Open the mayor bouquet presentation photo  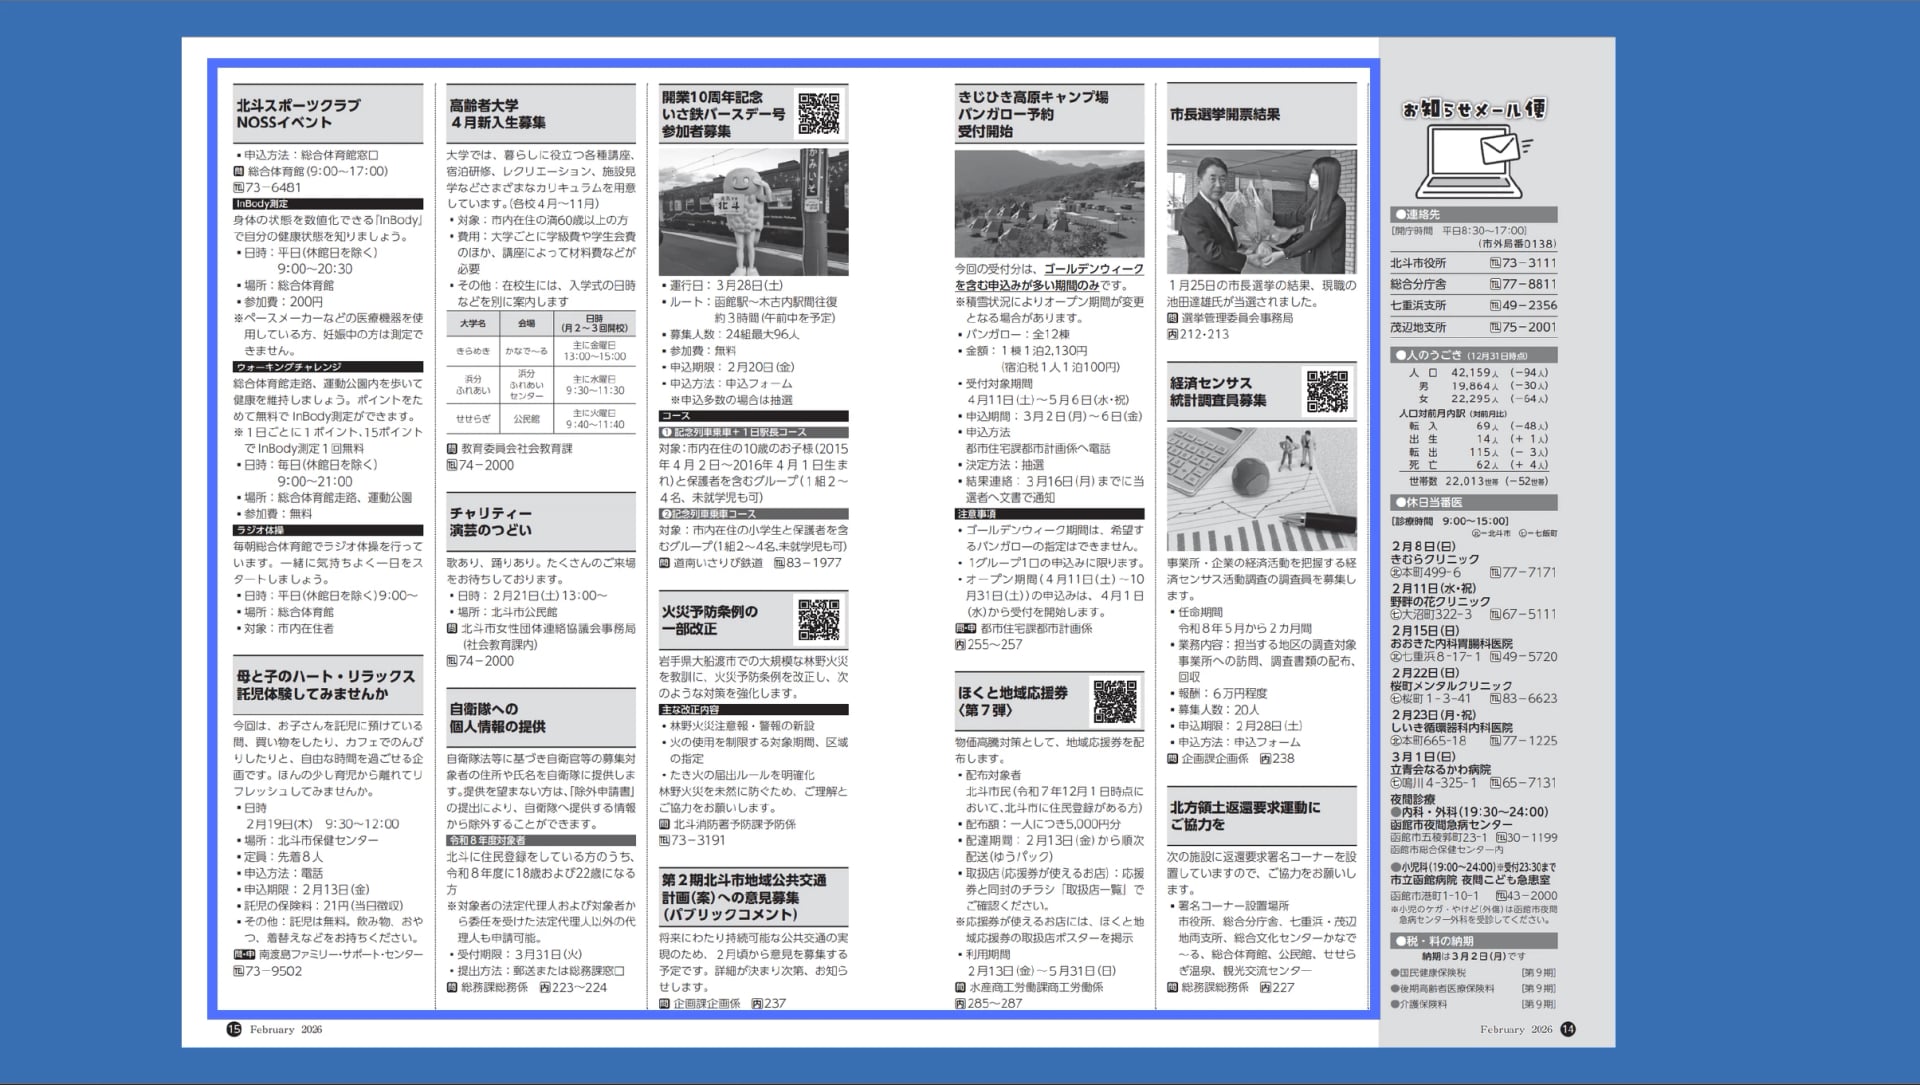click(1261, 212)
